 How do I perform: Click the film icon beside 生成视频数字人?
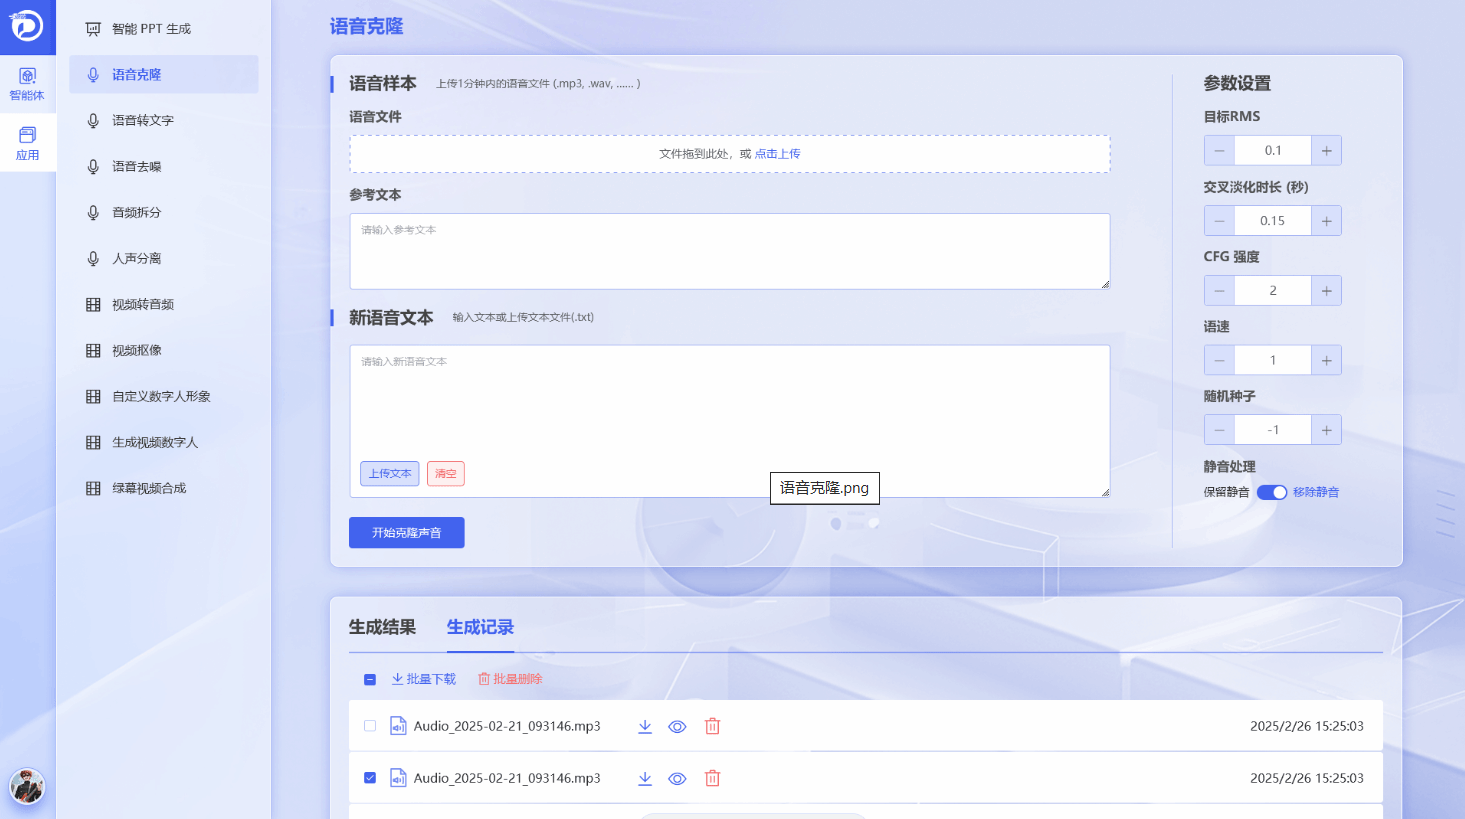pos(93,443)
